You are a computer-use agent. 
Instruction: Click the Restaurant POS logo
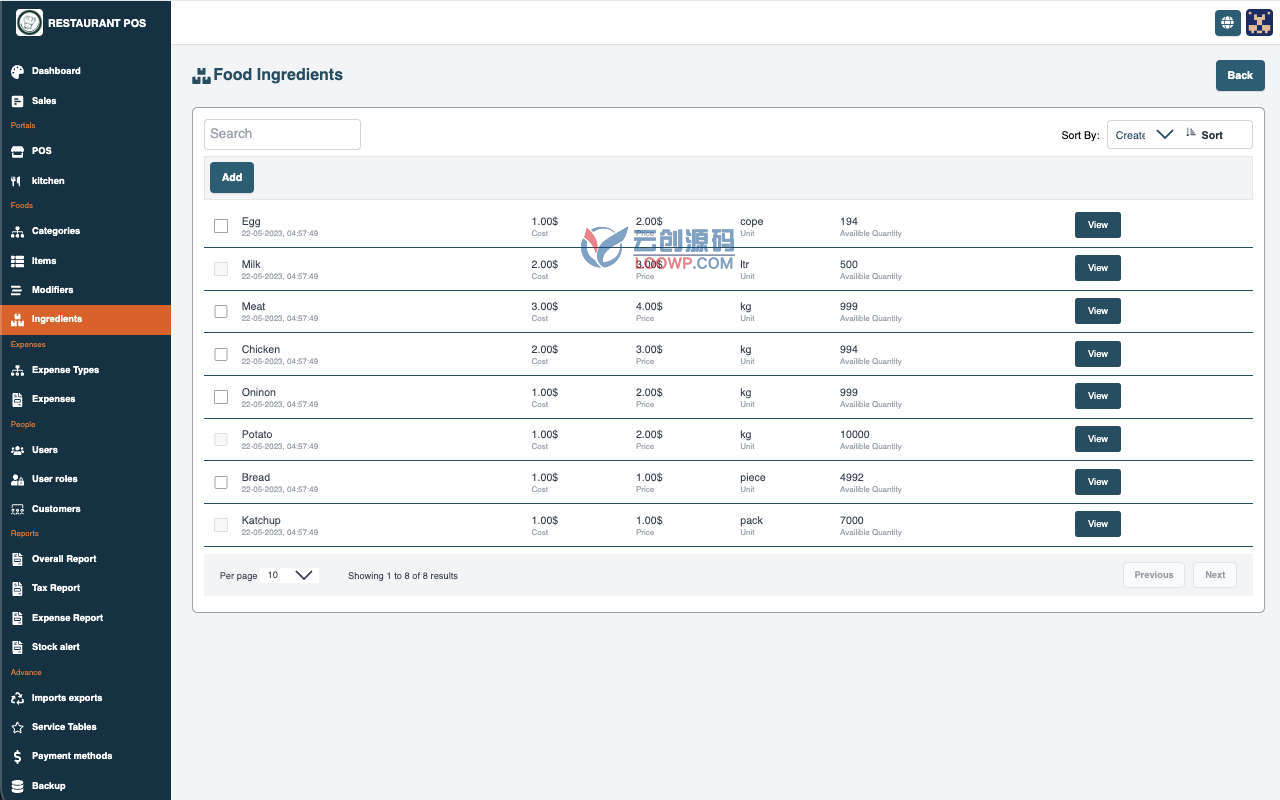click(29, 22)
